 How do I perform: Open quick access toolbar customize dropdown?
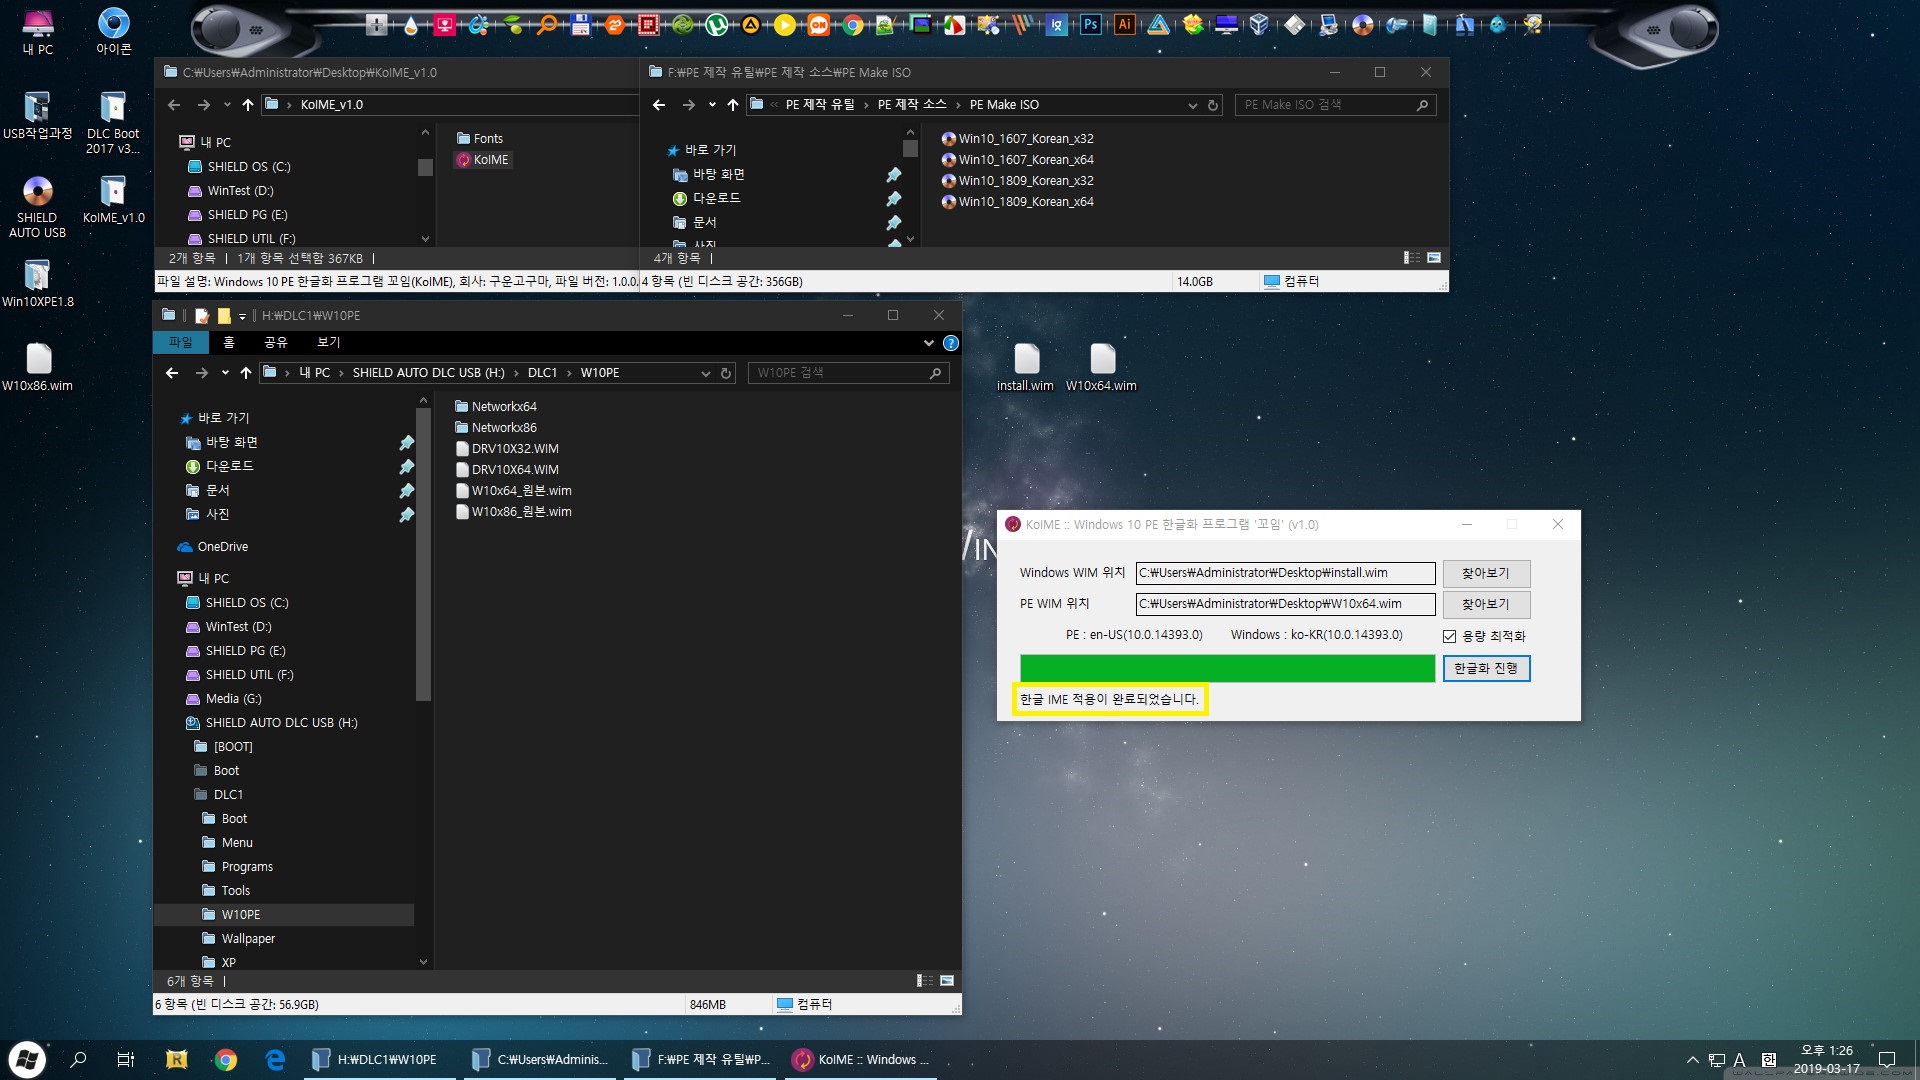(242, 316)
